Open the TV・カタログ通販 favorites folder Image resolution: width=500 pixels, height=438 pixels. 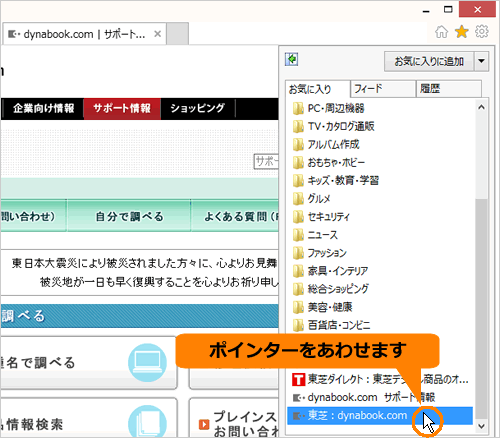pos(333,126)
